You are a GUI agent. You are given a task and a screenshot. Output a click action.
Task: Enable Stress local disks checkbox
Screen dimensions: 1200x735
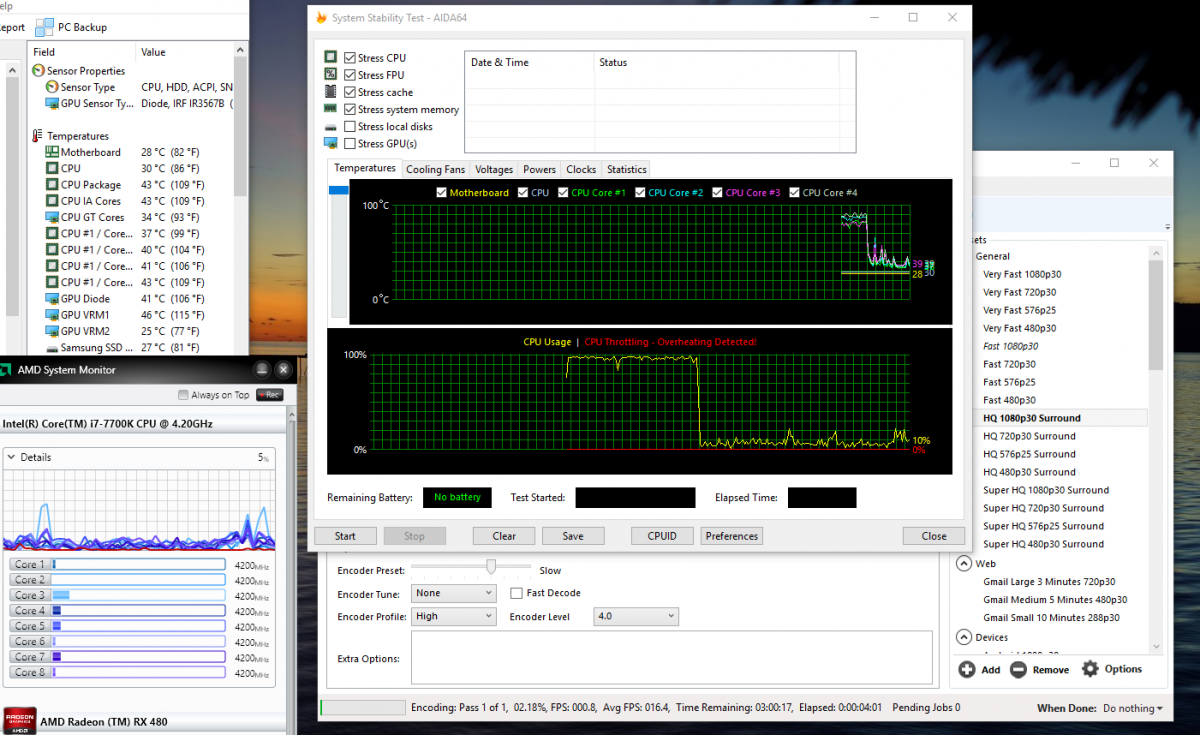350,127
